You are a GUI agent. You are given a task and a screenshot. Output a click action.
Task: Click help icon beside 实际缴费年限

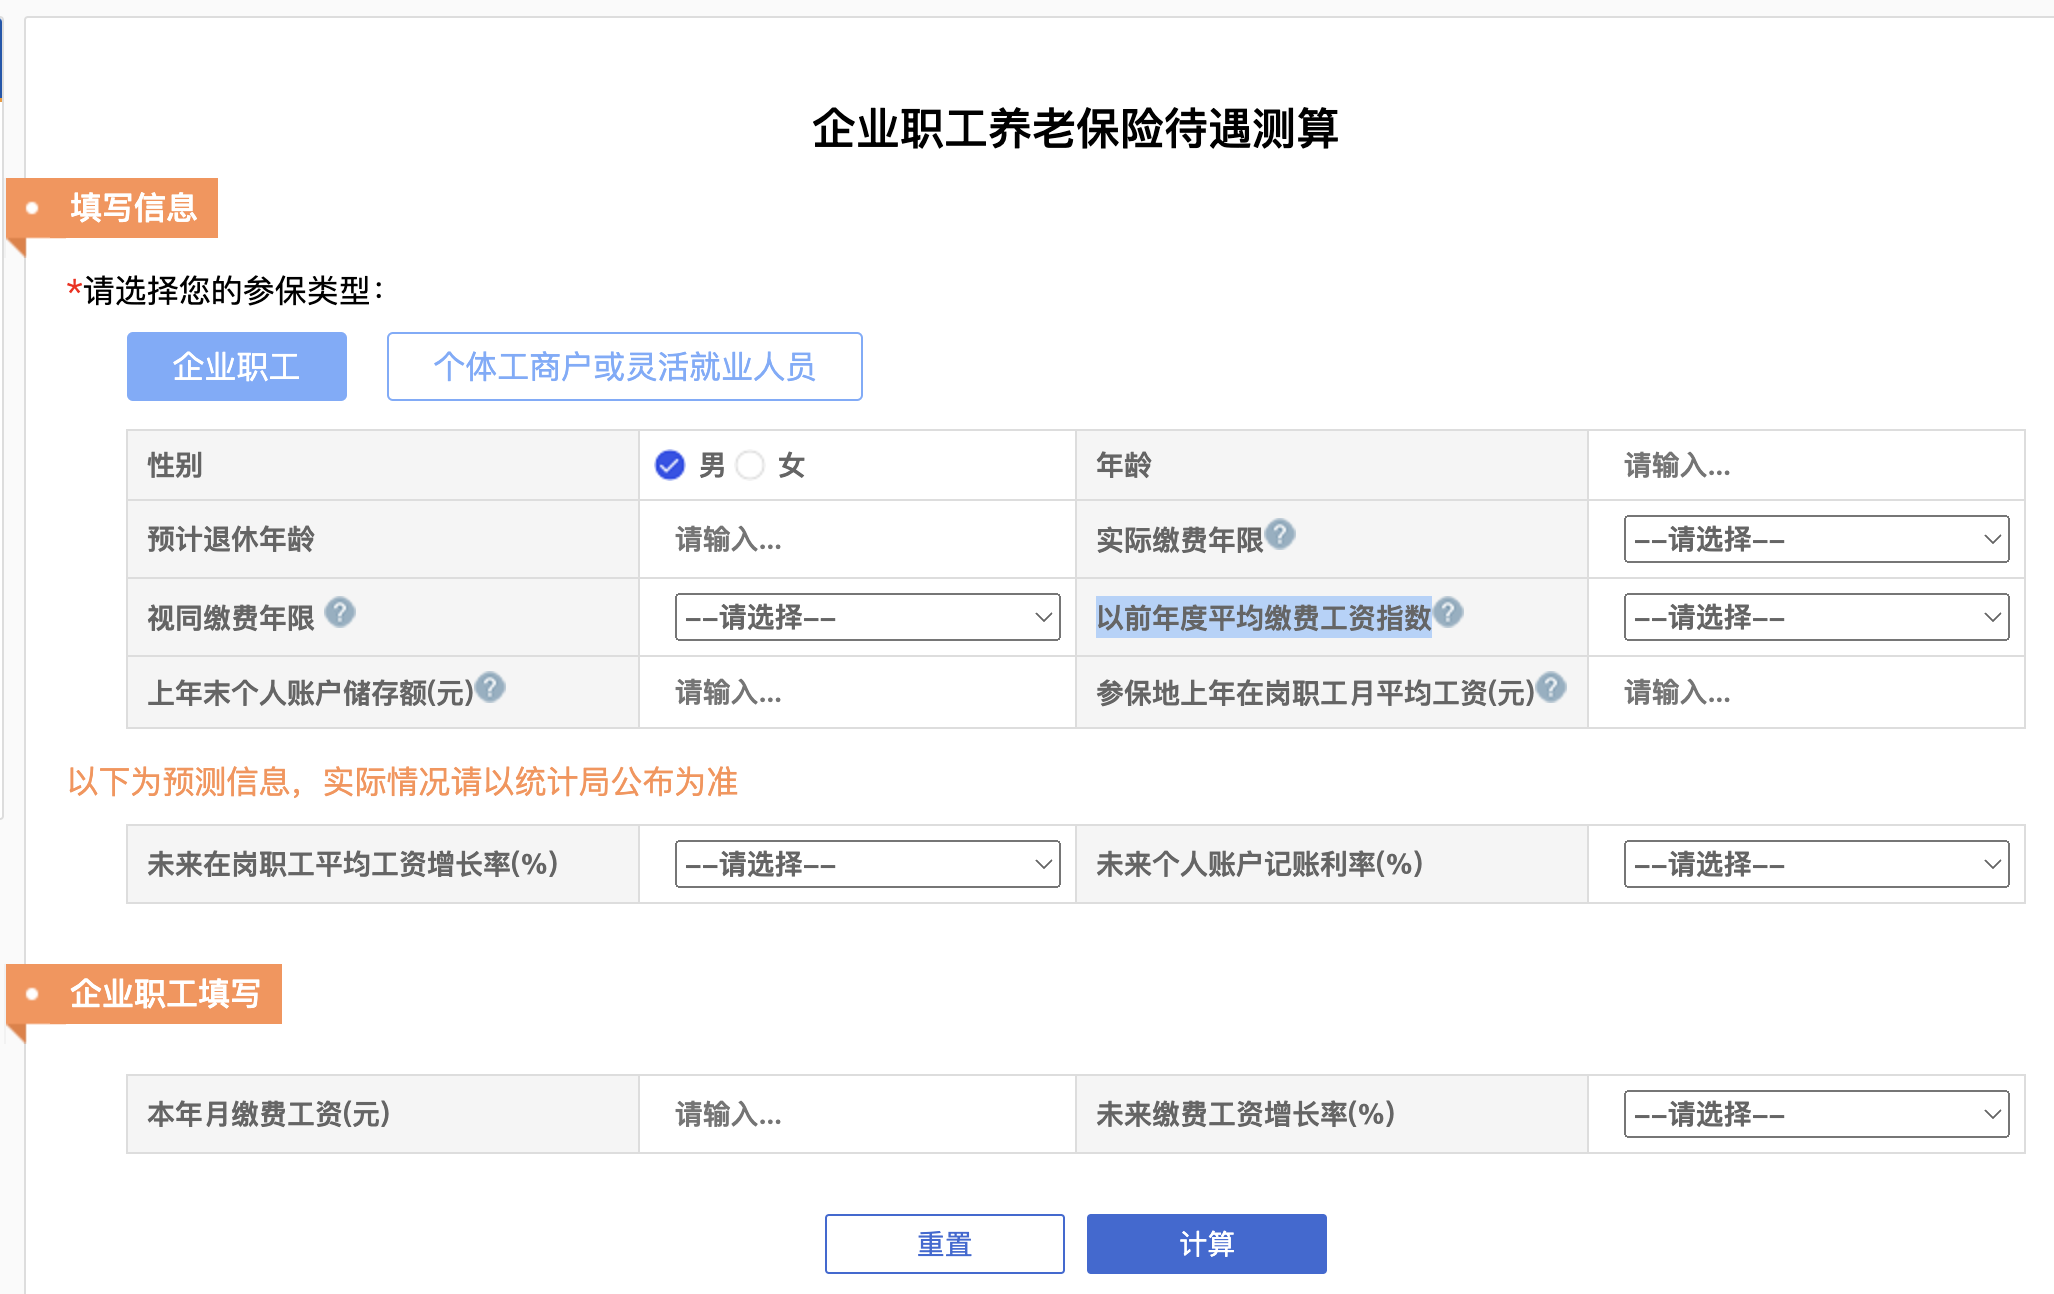tap(1280, 535)
